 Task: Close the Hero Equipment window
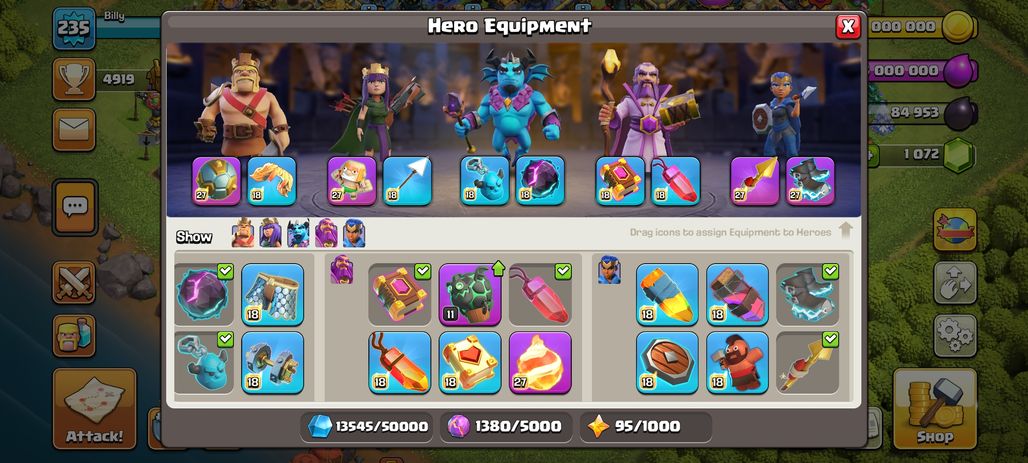[x=848, y=26]
